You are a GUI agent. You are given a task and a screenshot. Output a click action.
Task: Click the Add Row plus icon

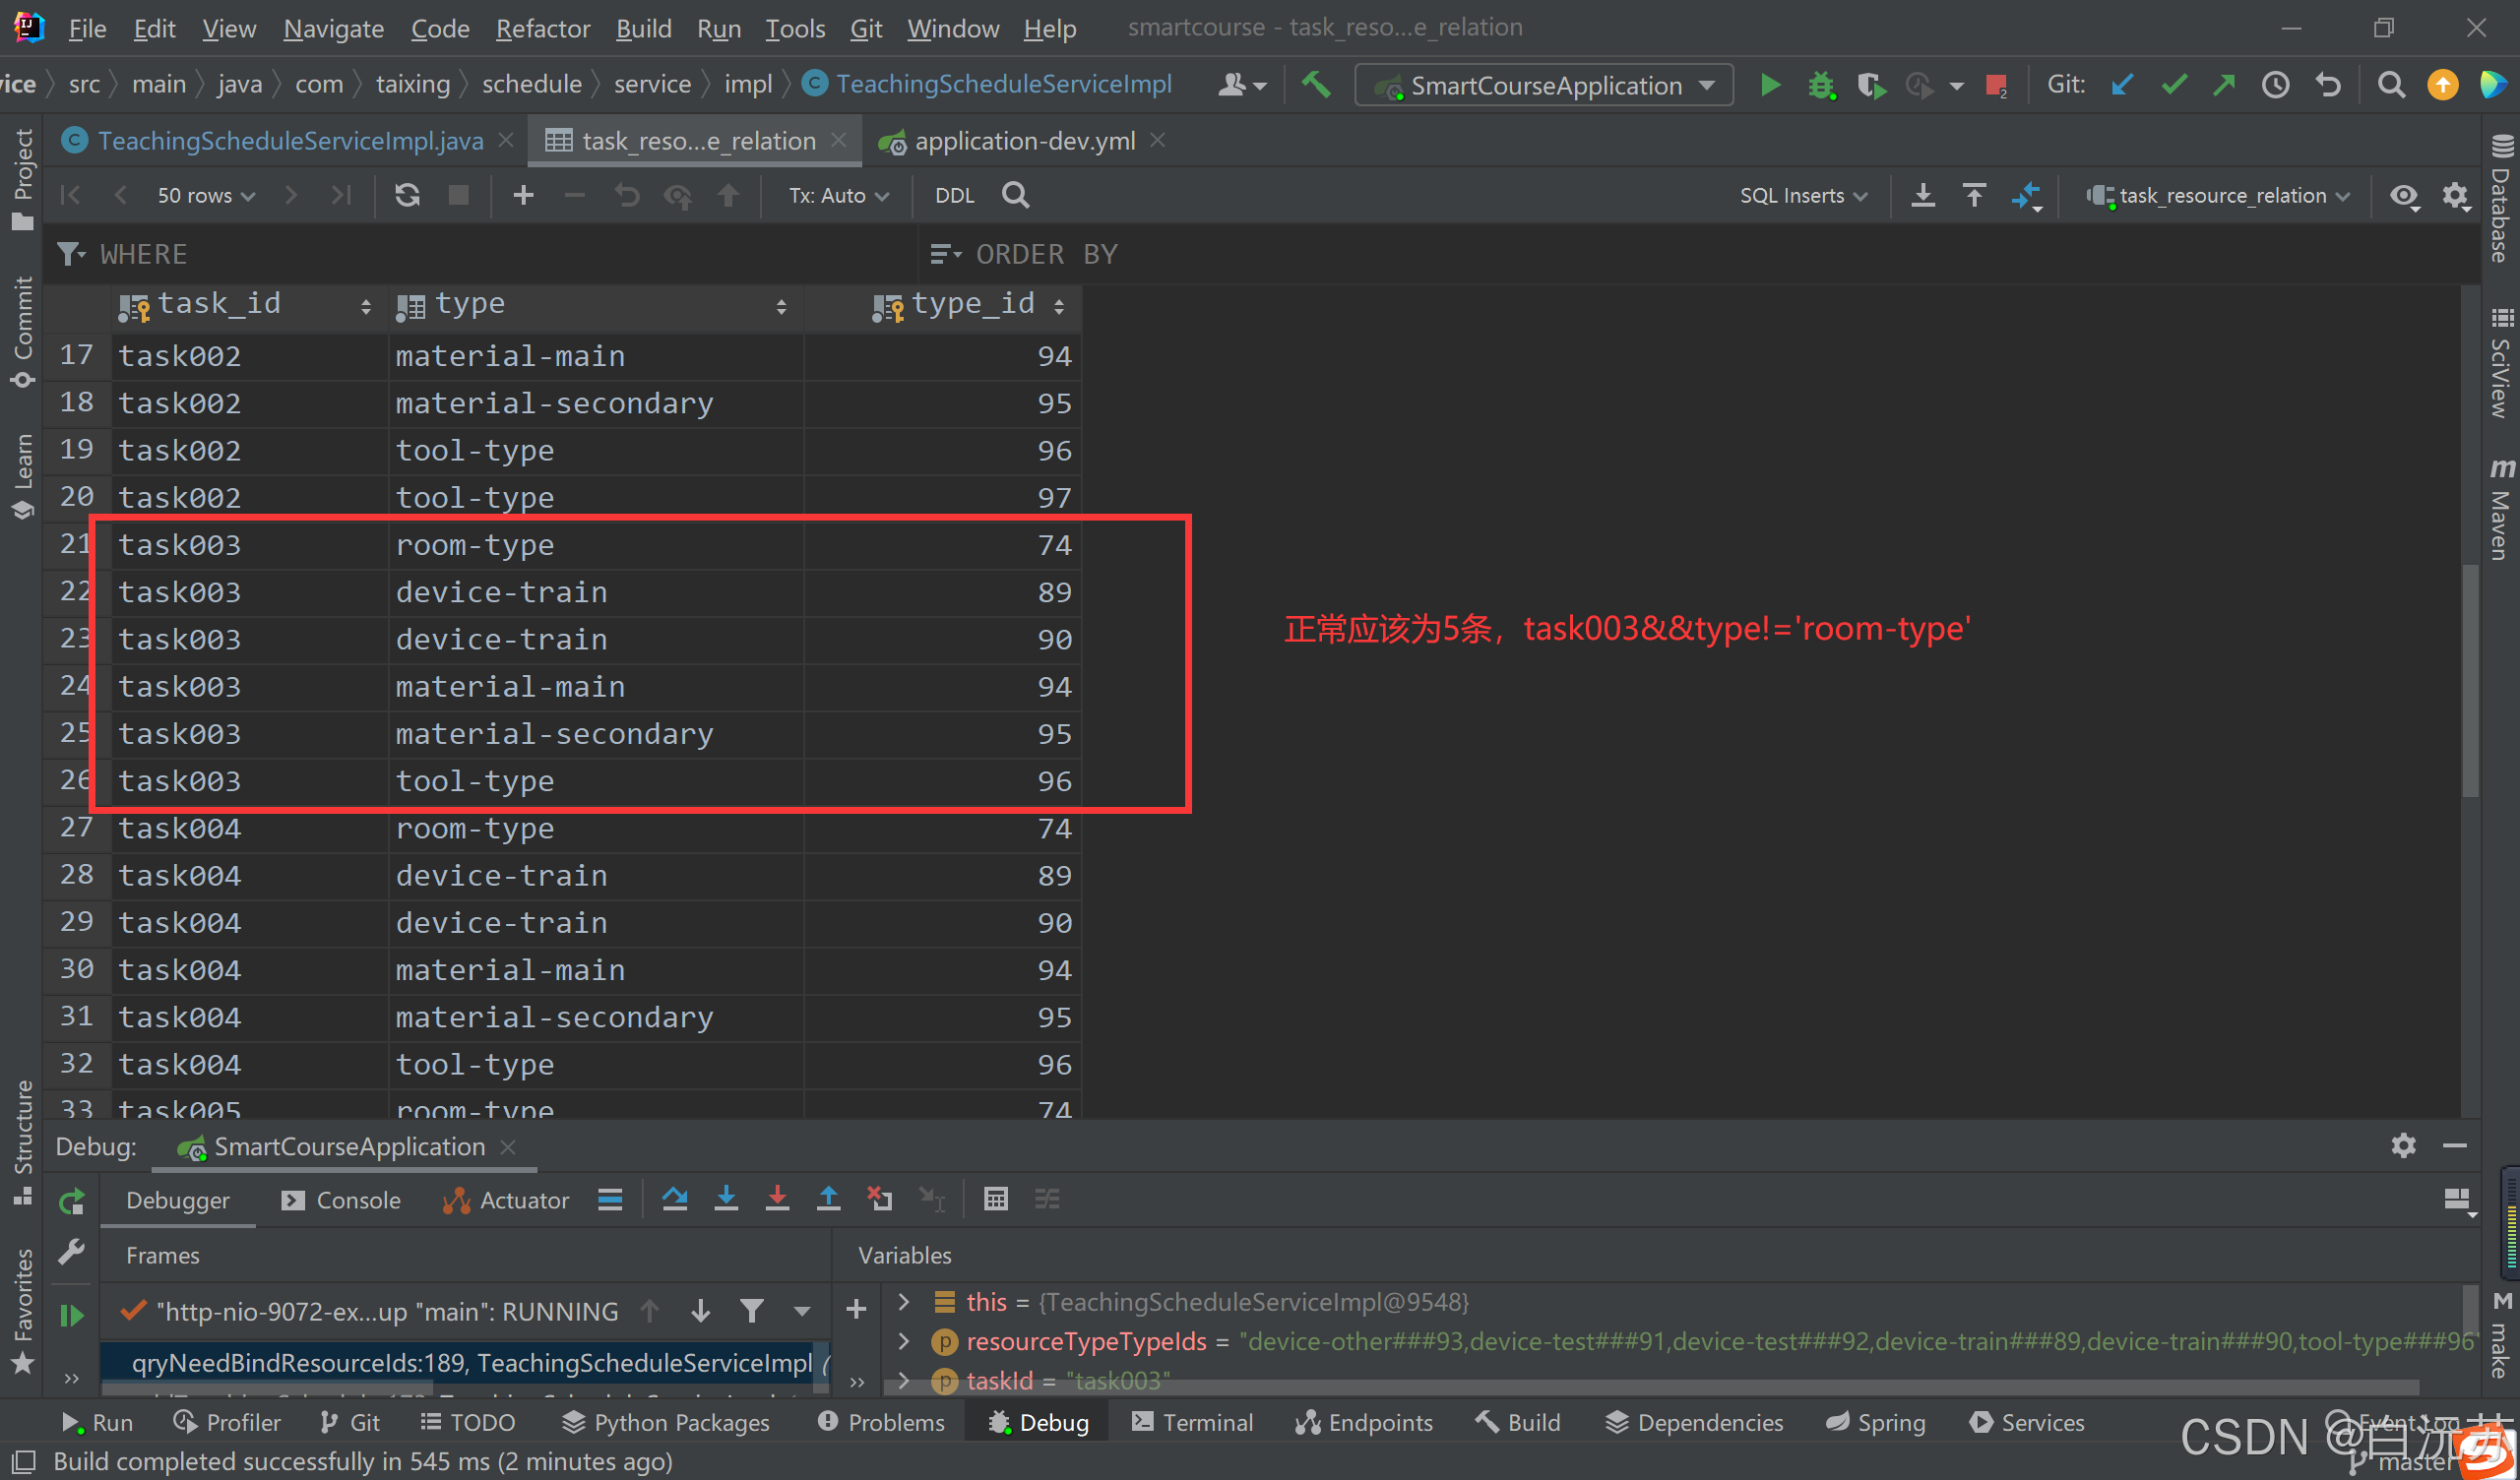pyautogui.click(x=523, y=195)
